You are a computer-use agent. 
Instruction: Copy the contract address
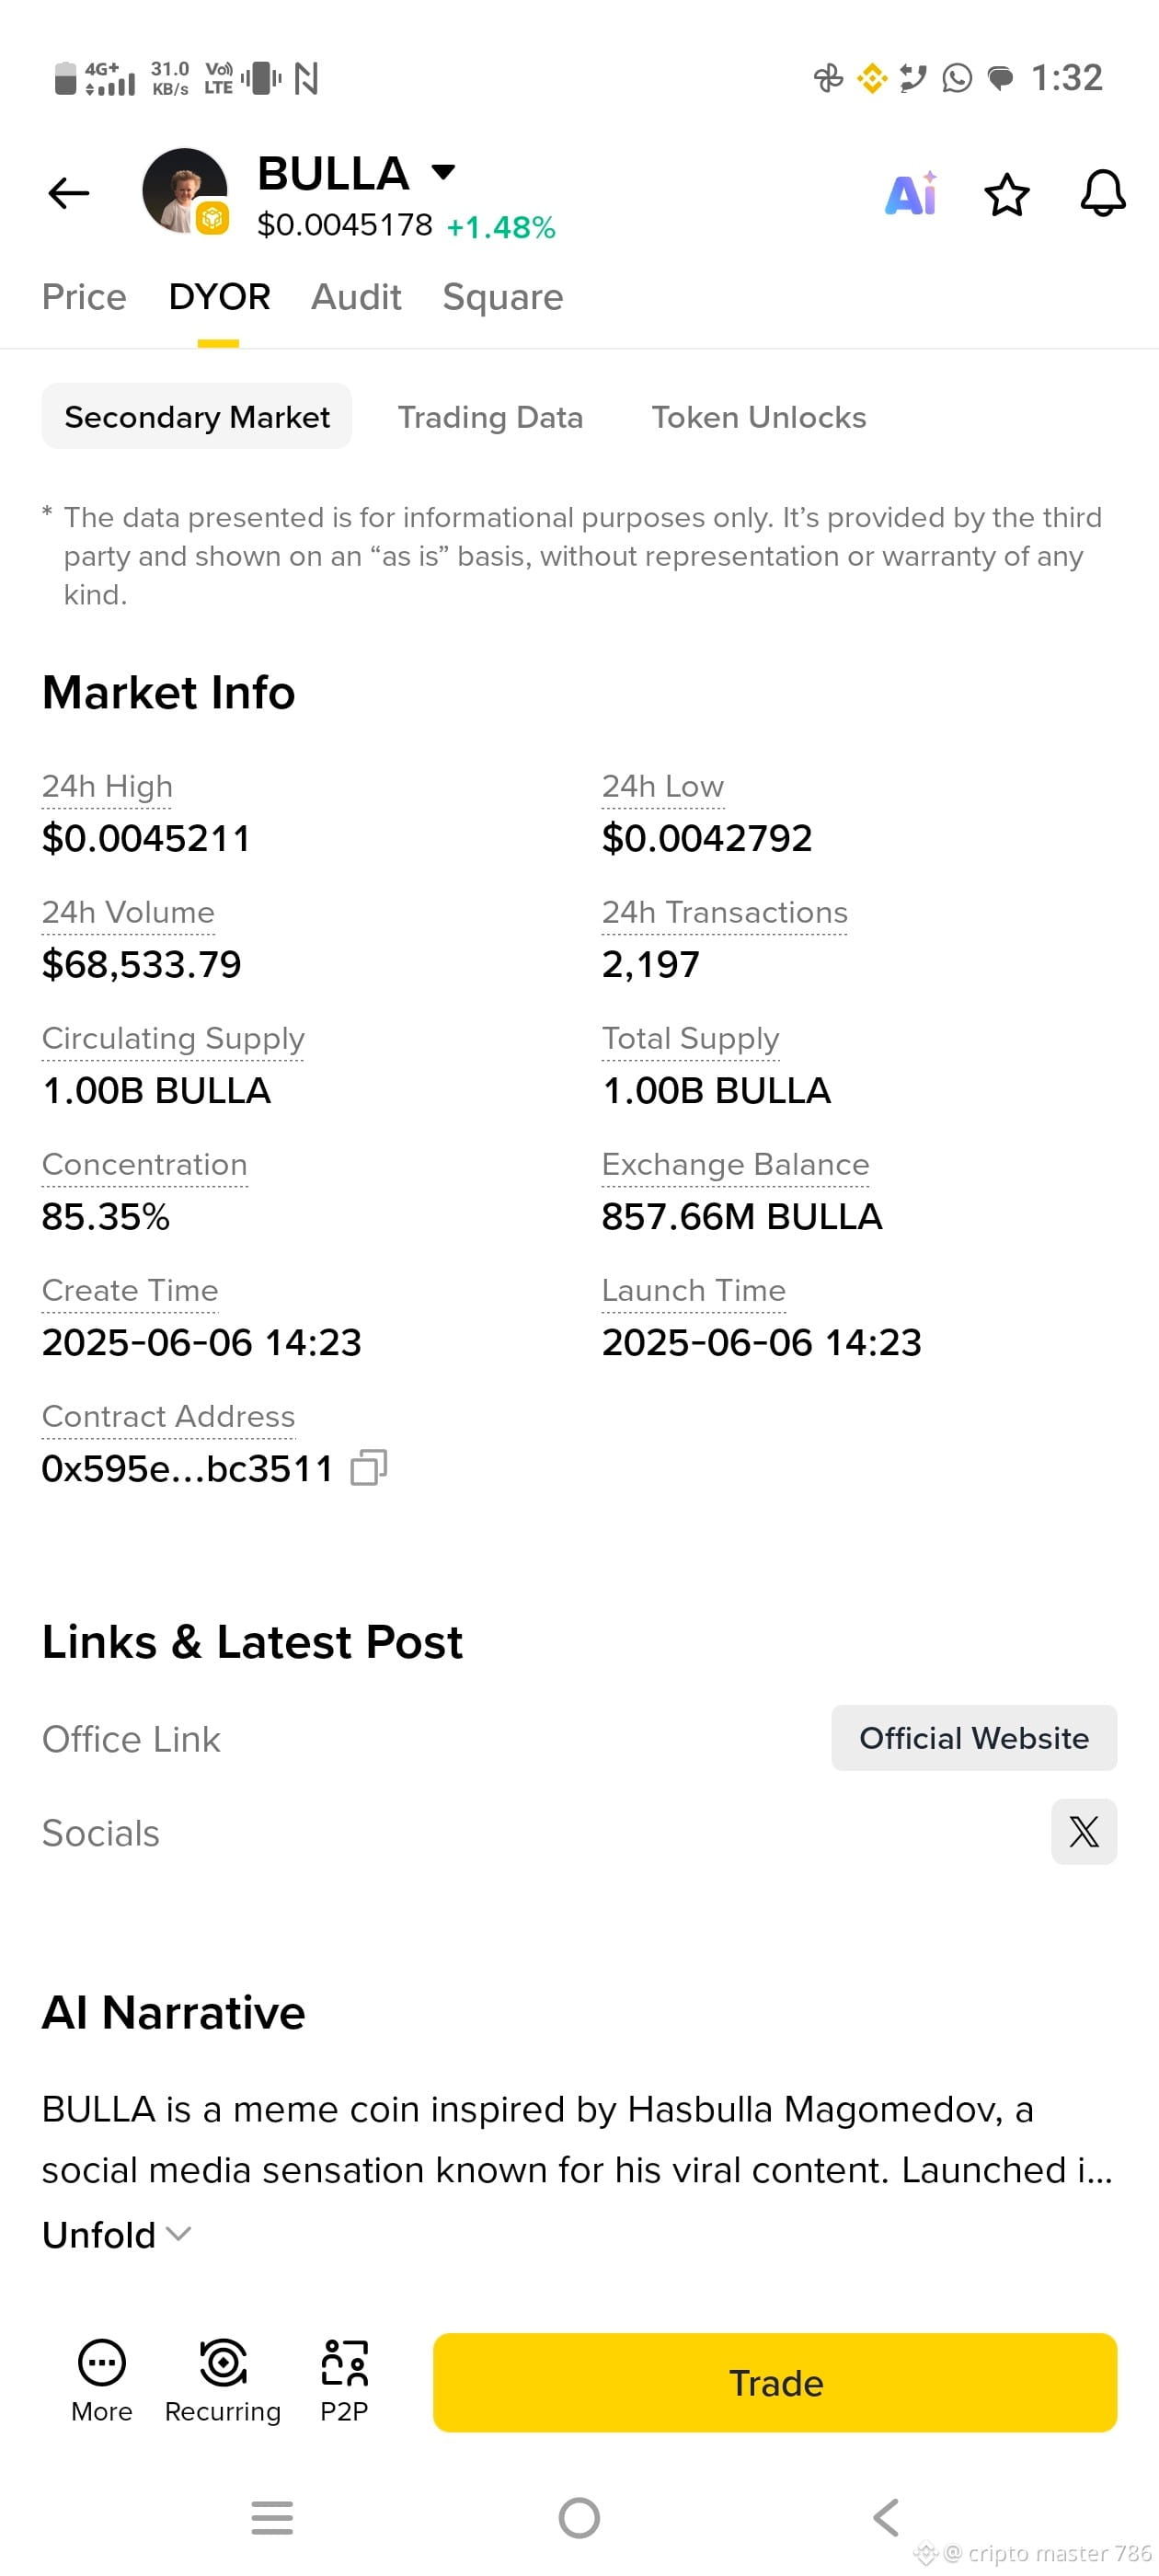(x=368, y=1467)
